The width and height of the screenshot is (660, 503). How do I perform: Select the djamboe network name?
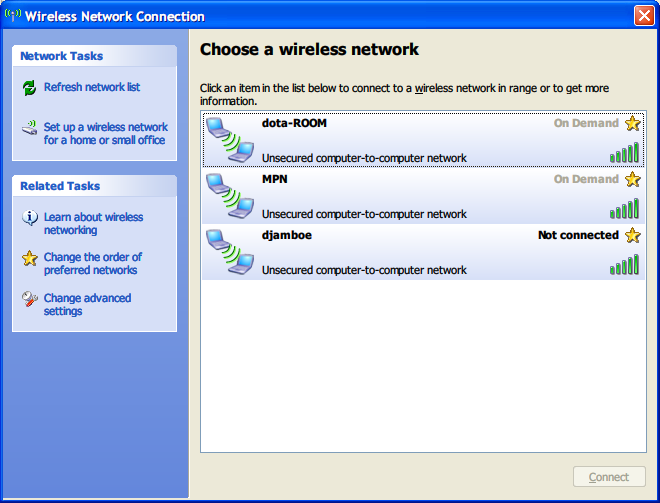click(x=287, y=235)
